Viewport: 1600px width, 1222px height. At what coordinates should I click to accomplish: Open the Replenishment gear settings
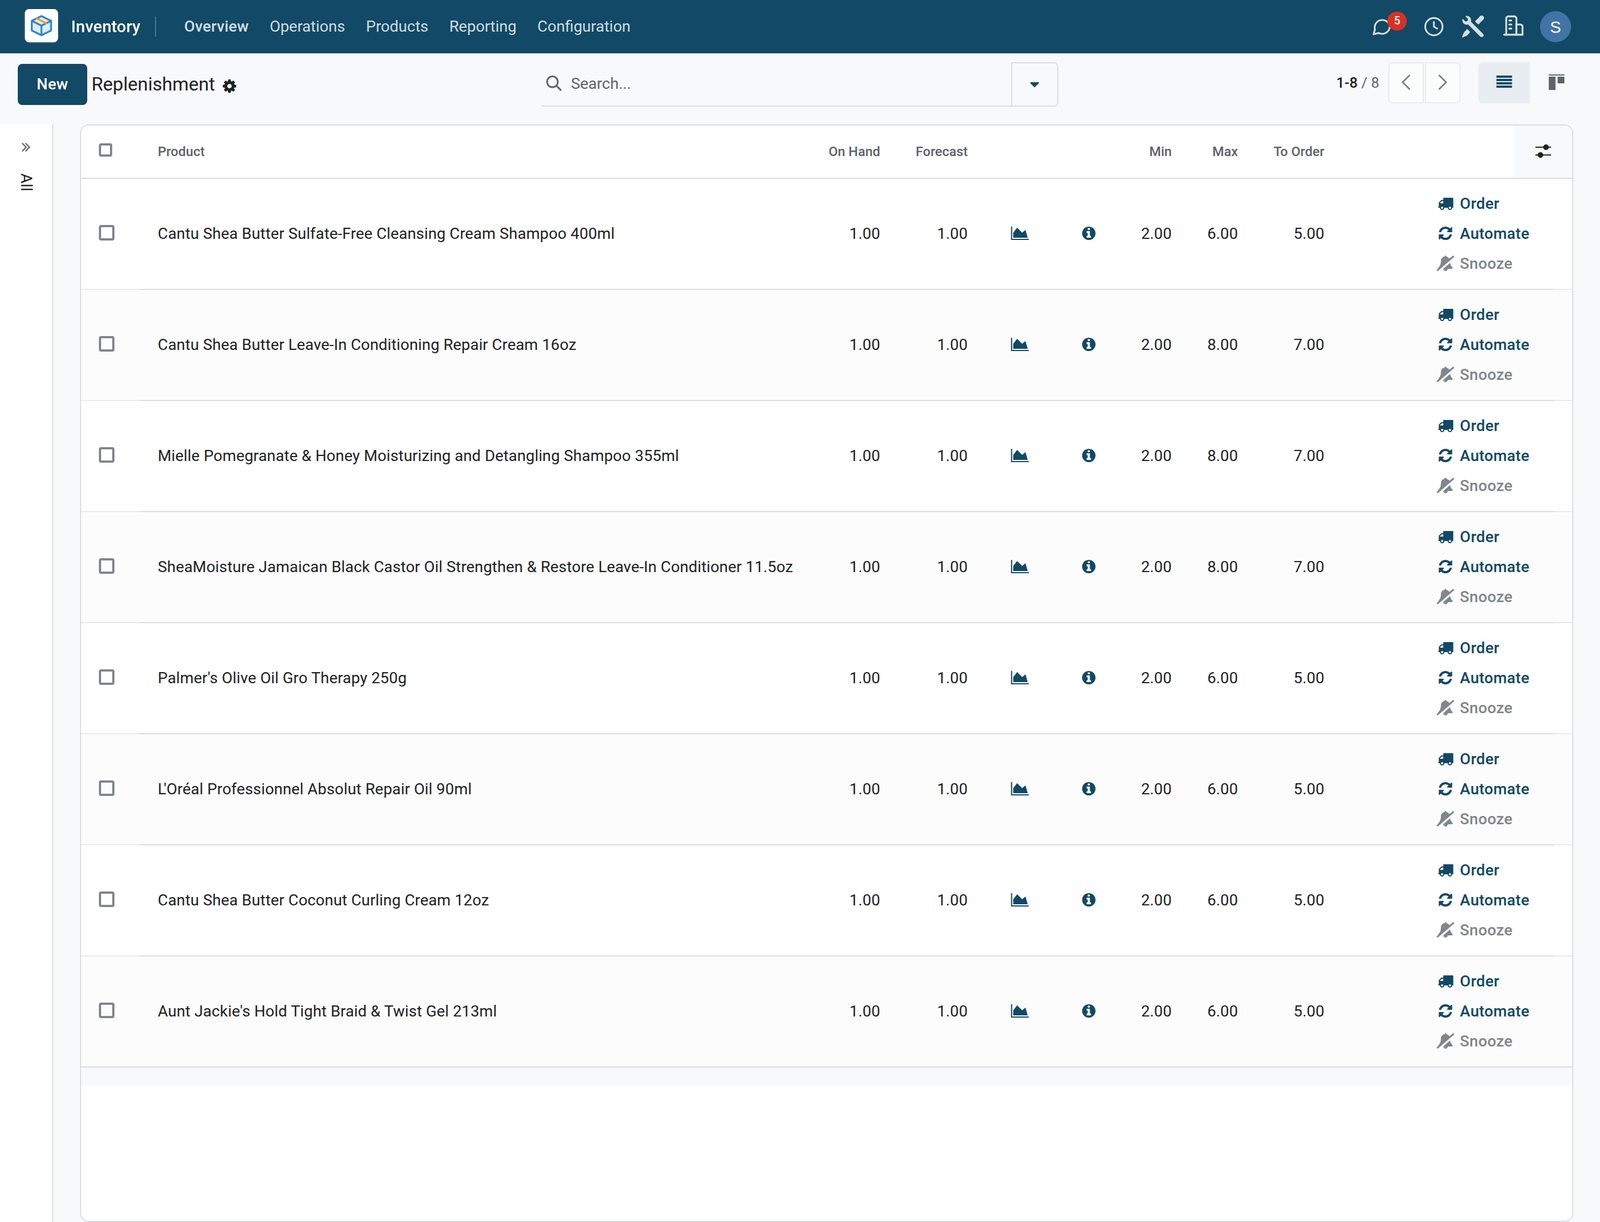(229, 86)
